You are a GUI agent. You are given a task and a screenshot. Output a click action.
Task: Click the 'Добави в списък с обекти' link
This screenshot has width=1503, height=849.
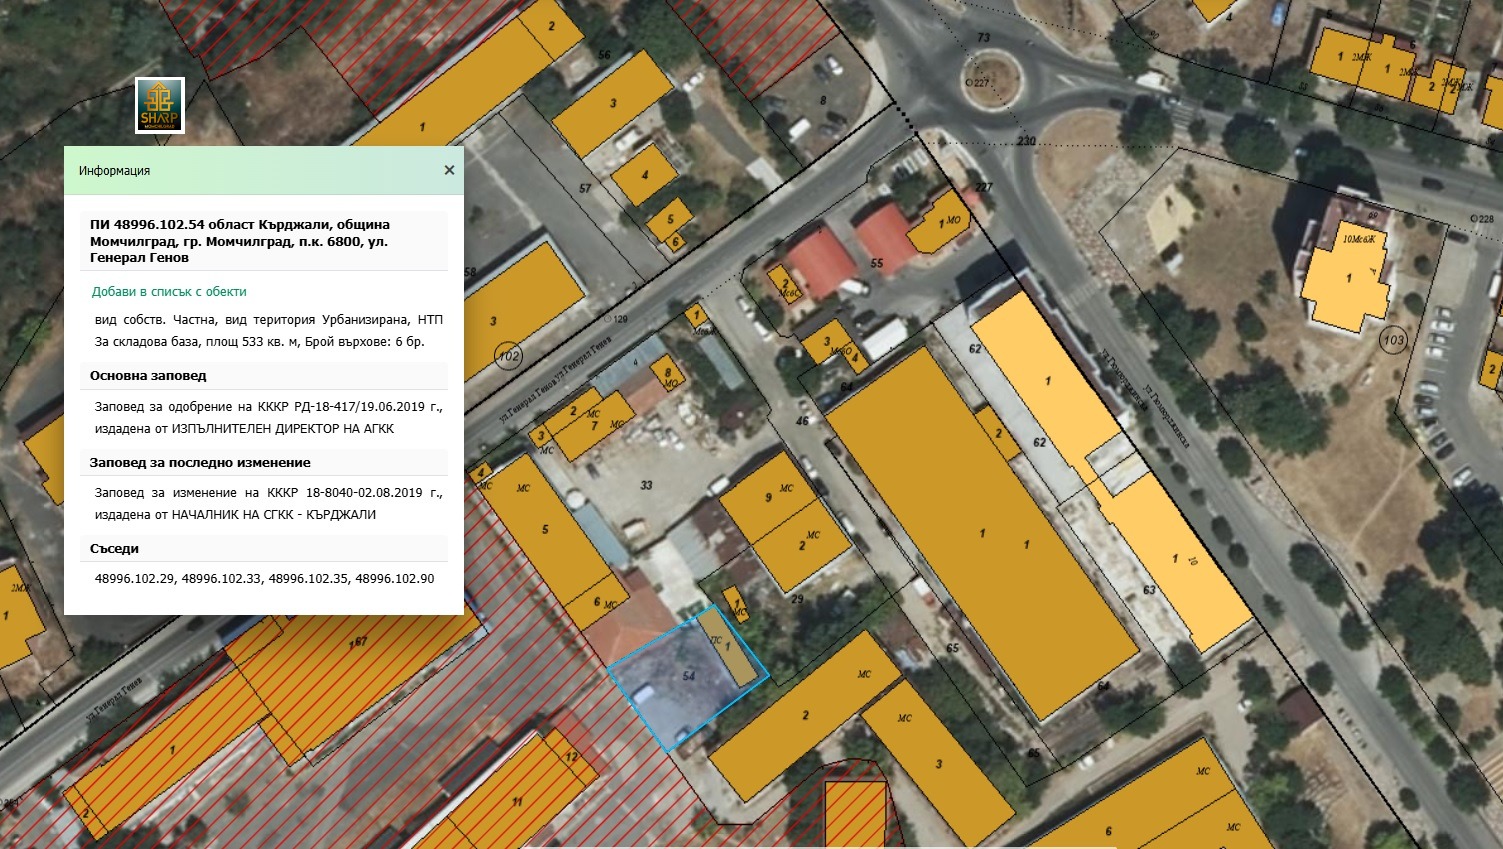tap(169, 292)
